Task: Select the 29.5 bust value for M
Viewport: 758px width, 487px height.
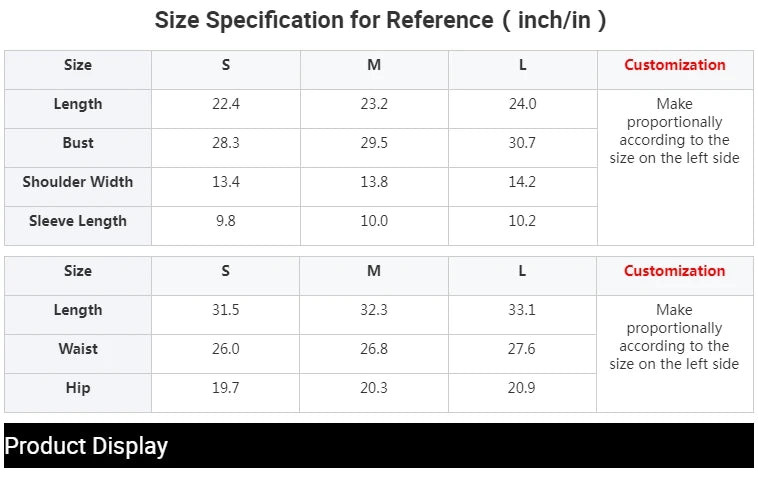Action: coord(374,143)
